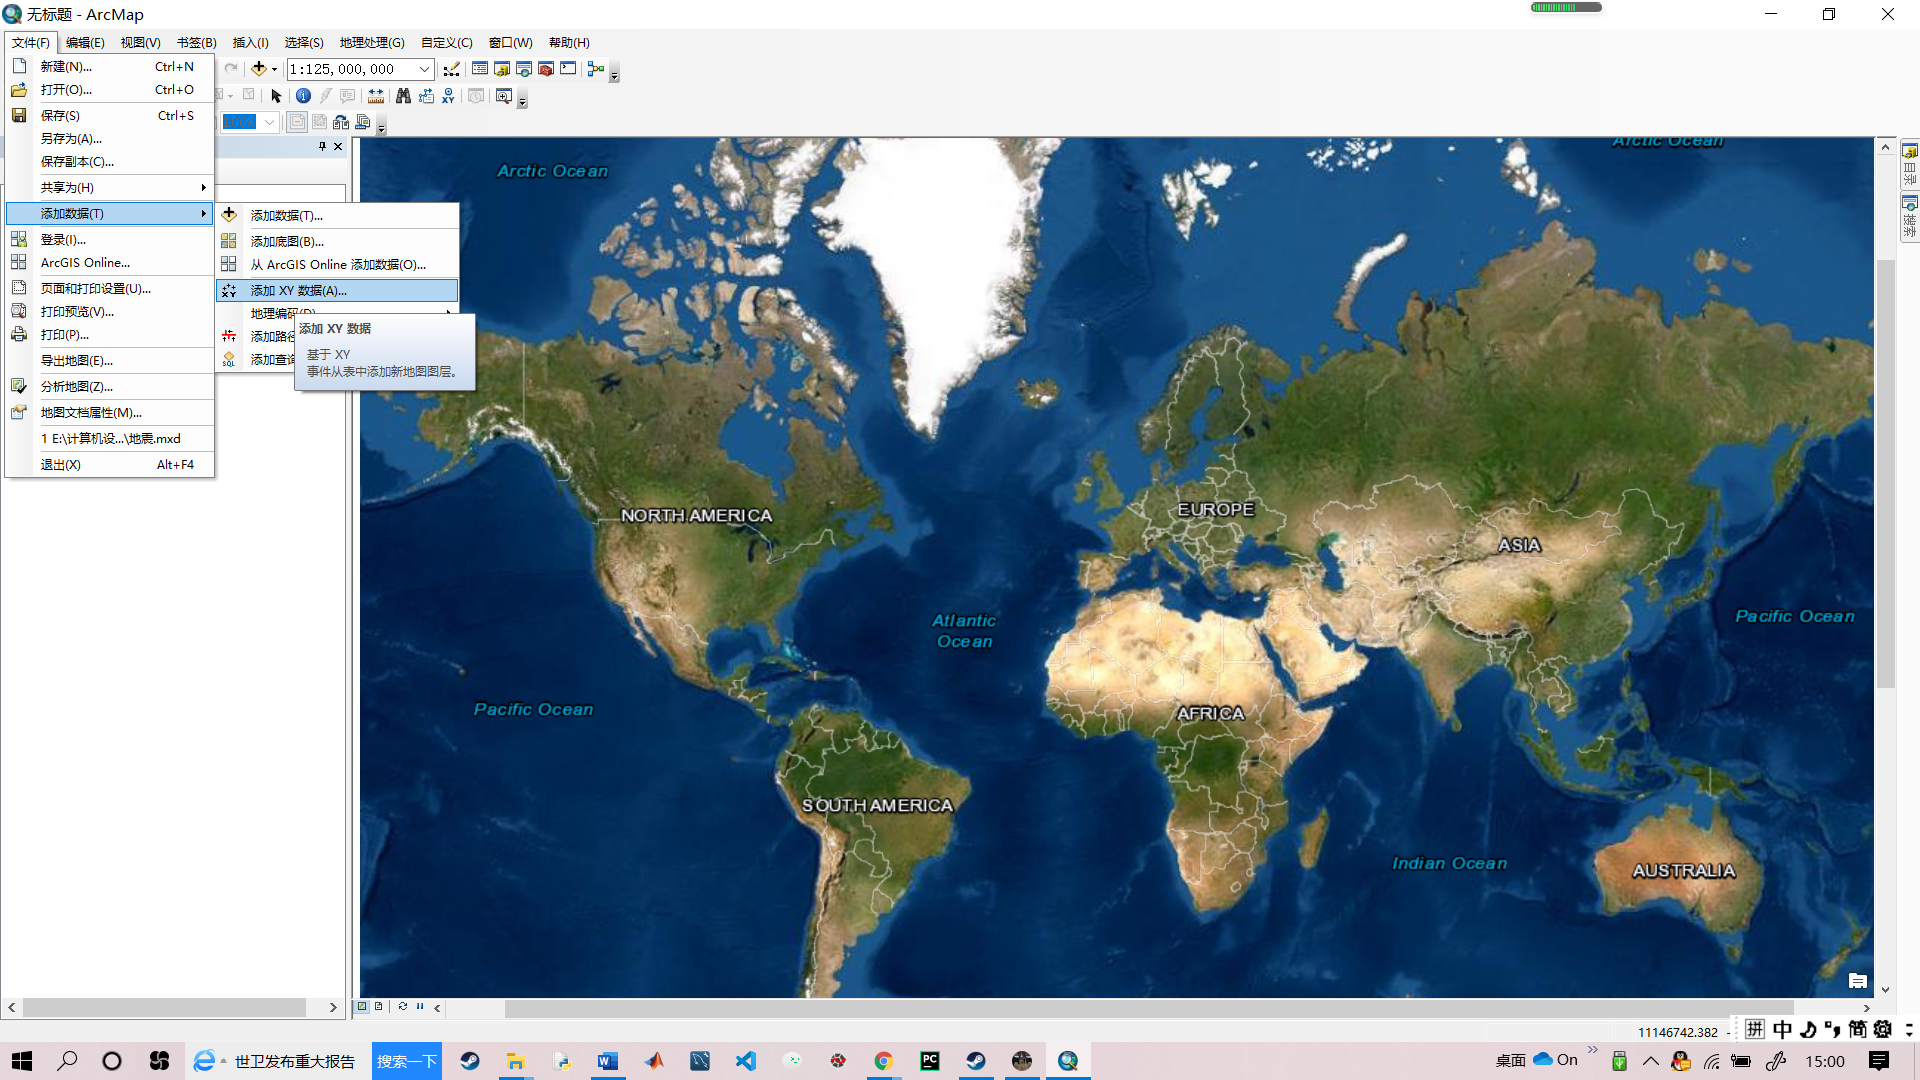Open Windows Start menu
Viewport: 1920px width, 1080px height.
22,1061
